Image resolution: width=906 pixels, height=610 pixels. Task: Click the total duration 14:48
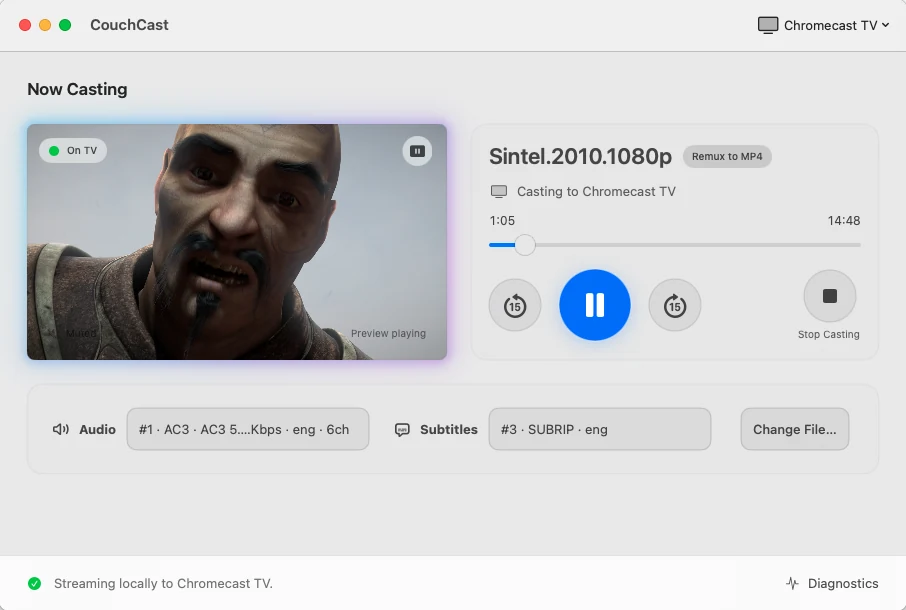point(844,221)
